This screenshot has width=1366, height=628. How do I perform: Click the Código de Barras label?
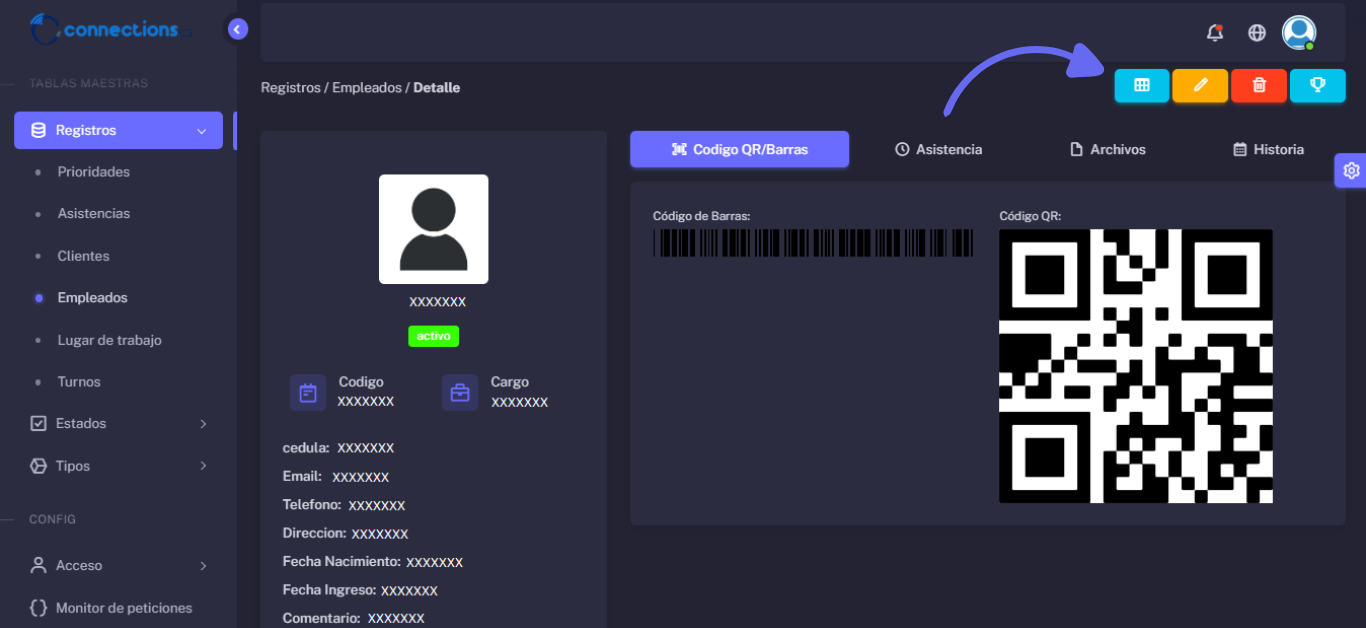click(x=702, y=215)
